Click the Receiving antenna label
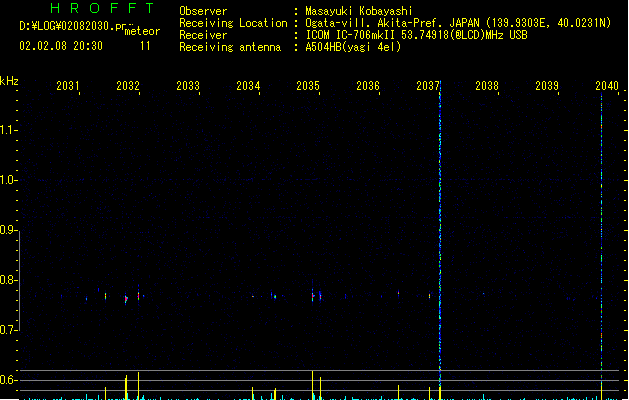 click(230, 47)
